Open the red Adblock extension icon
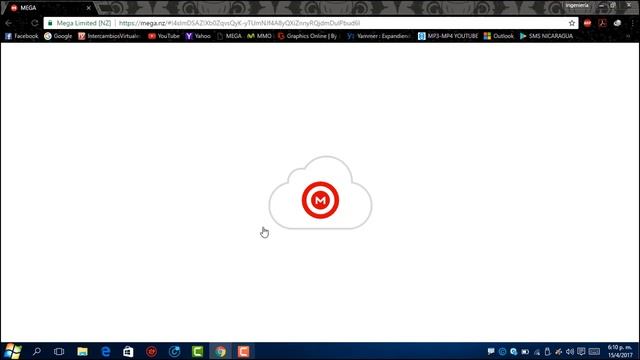The image size is (640, 360). point(587,23)
